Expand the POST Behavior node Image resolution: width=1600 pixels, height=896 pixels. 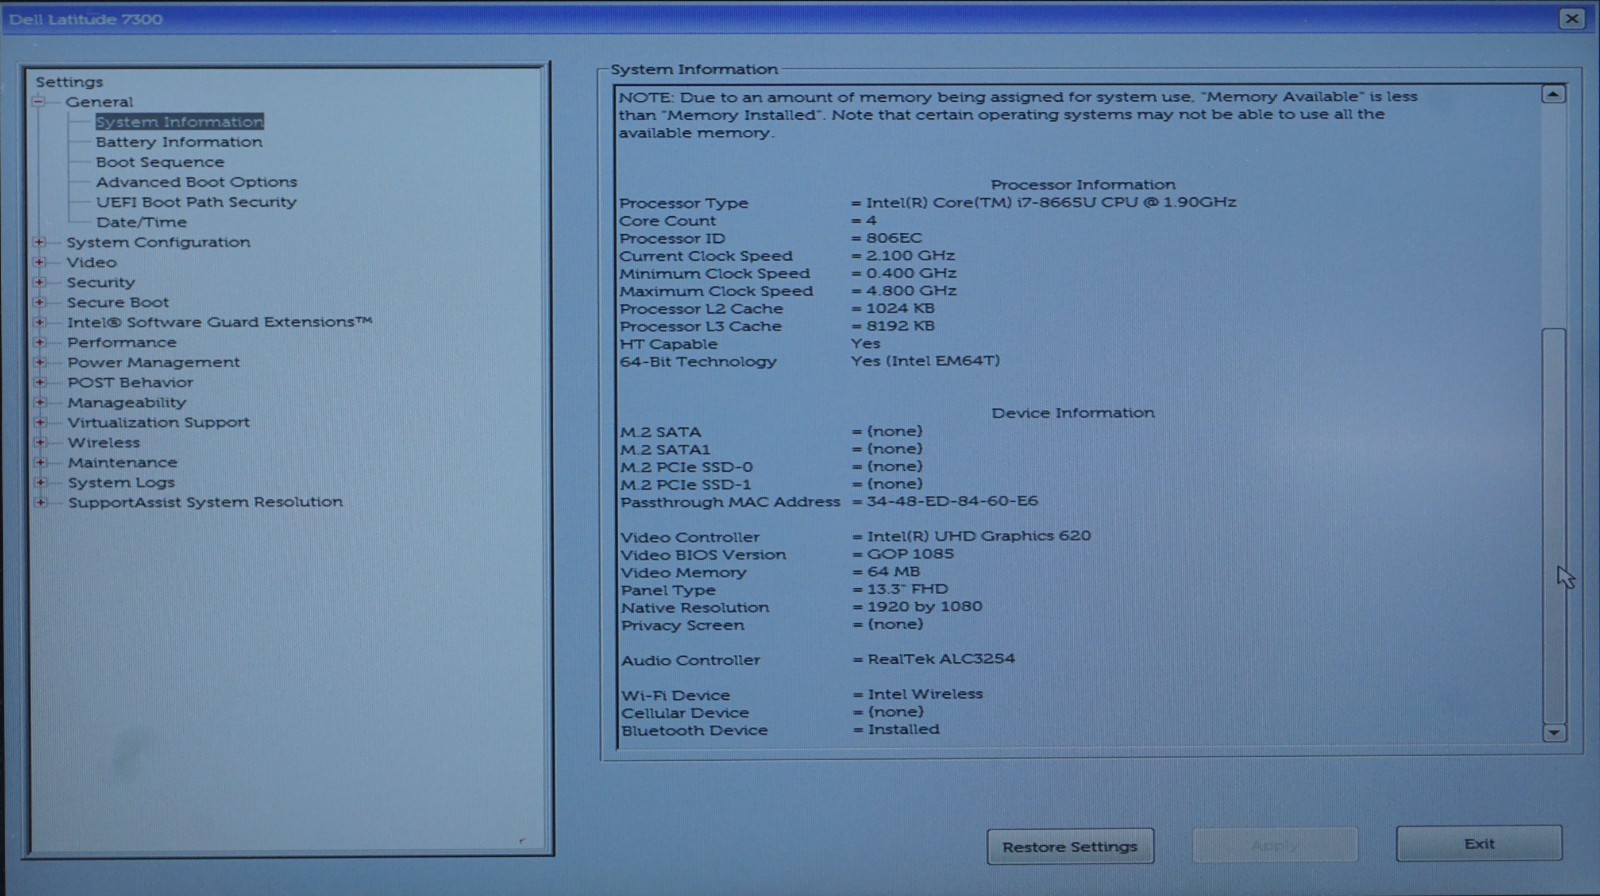point(39,382)
